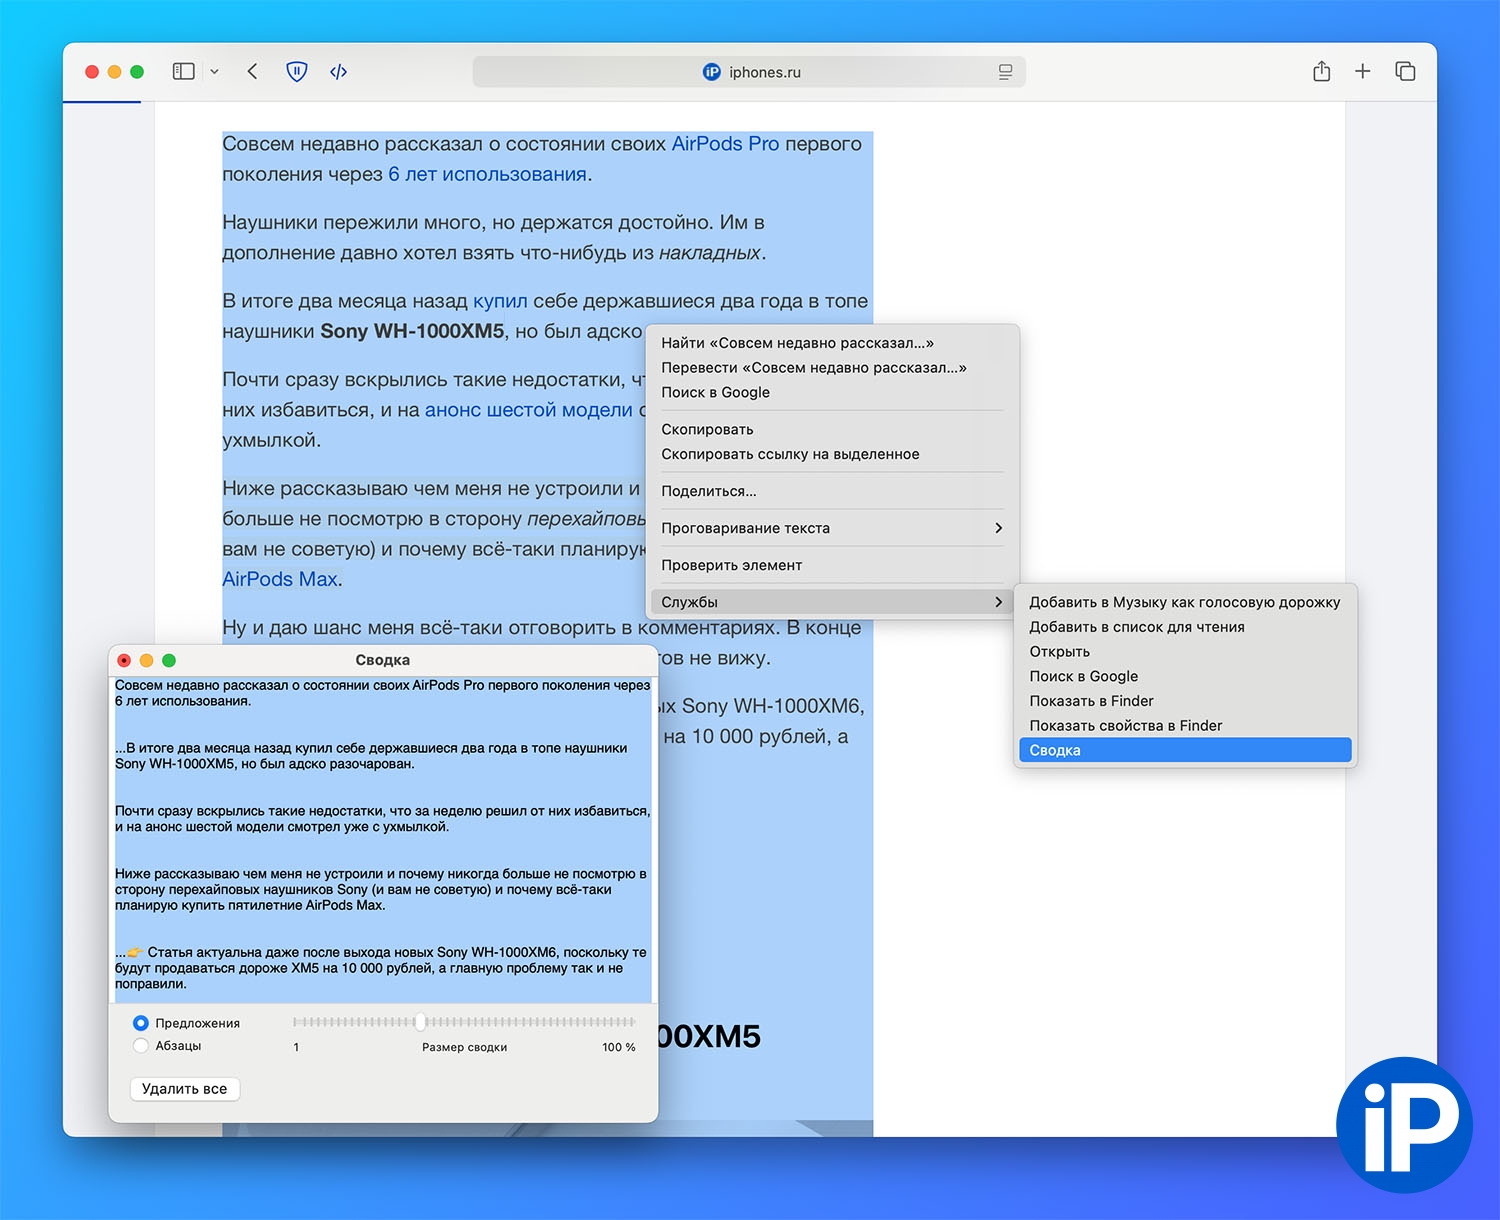Toggle the Safari sidebar button
This screenshot has width=1500, height=1220.
[x=183, y=72]
